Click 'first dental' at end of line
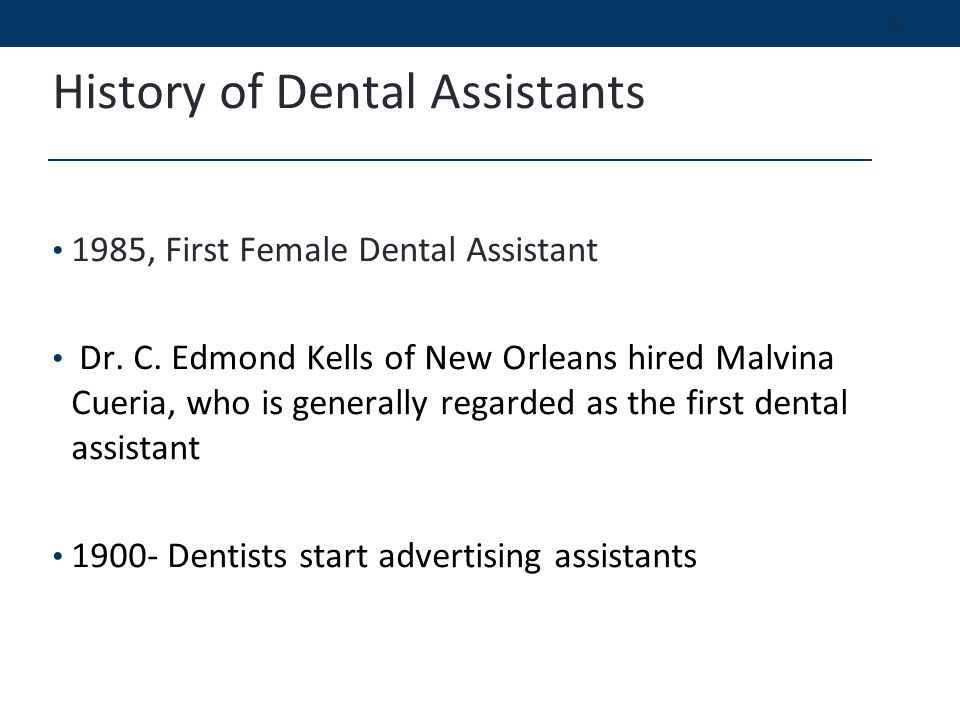This screenshot has width=960, height=720. click(x=767, y=403)
